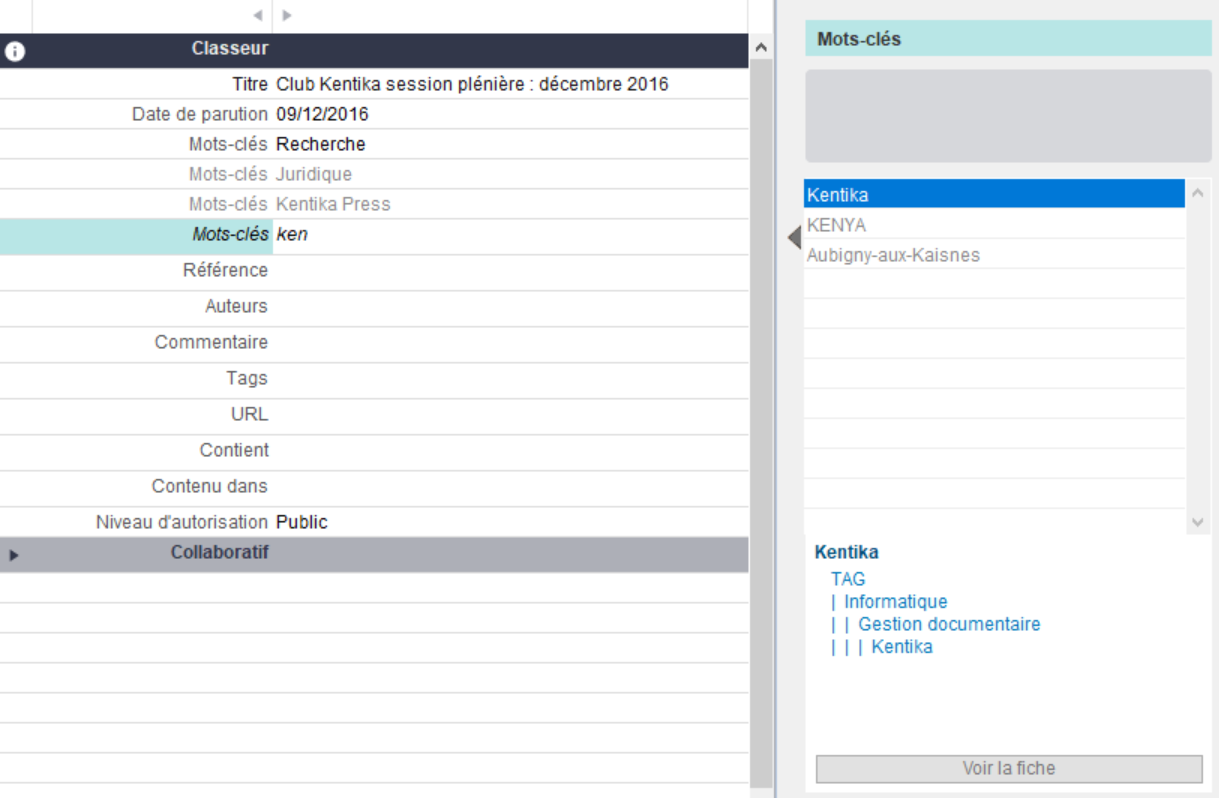This screenshot has width=1219, height=798.
Task: Select the Kentika Press keyword row
Action: coord(374,204)
